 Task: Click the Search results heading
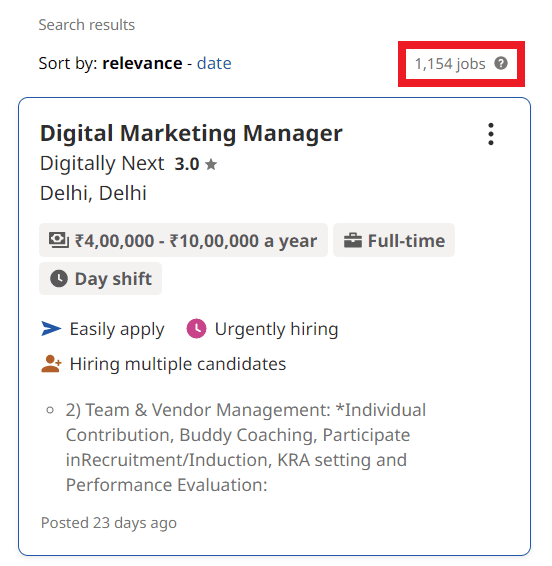tap(87, 25)
